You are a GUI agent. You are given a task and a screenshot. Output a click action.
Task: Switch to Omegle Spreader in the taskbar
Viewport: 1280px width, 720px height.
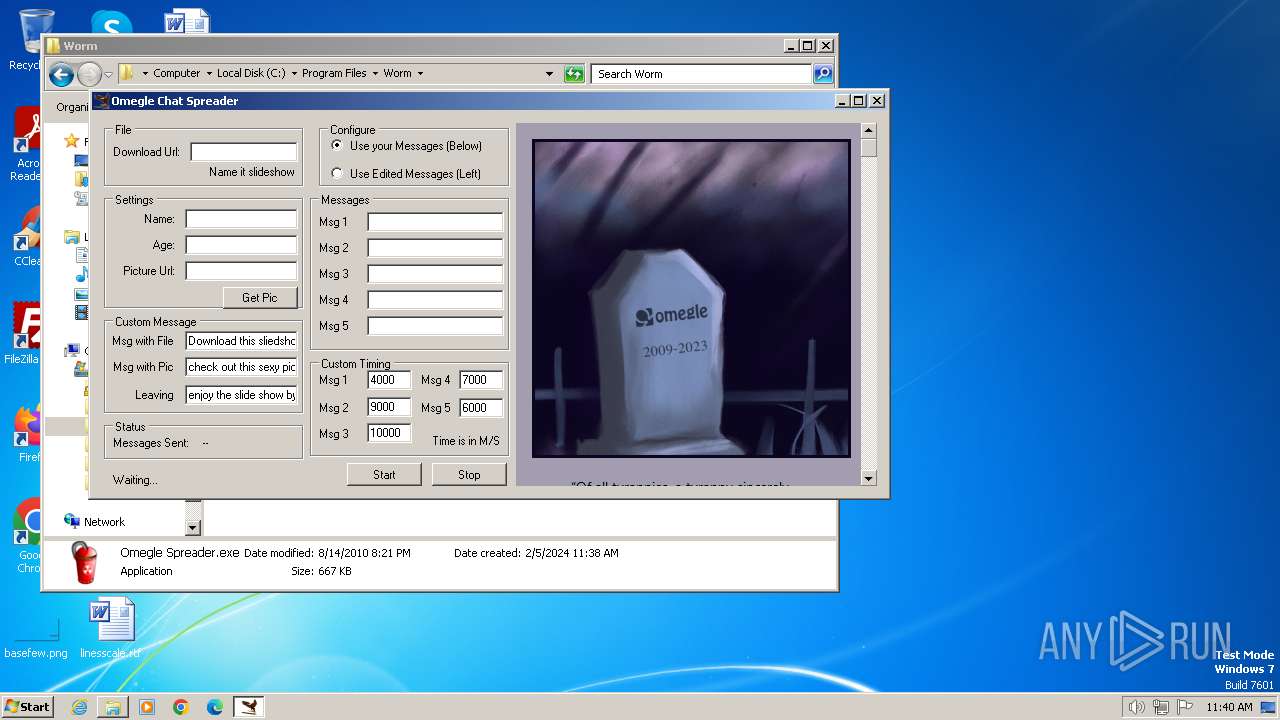tap(249, 707)
